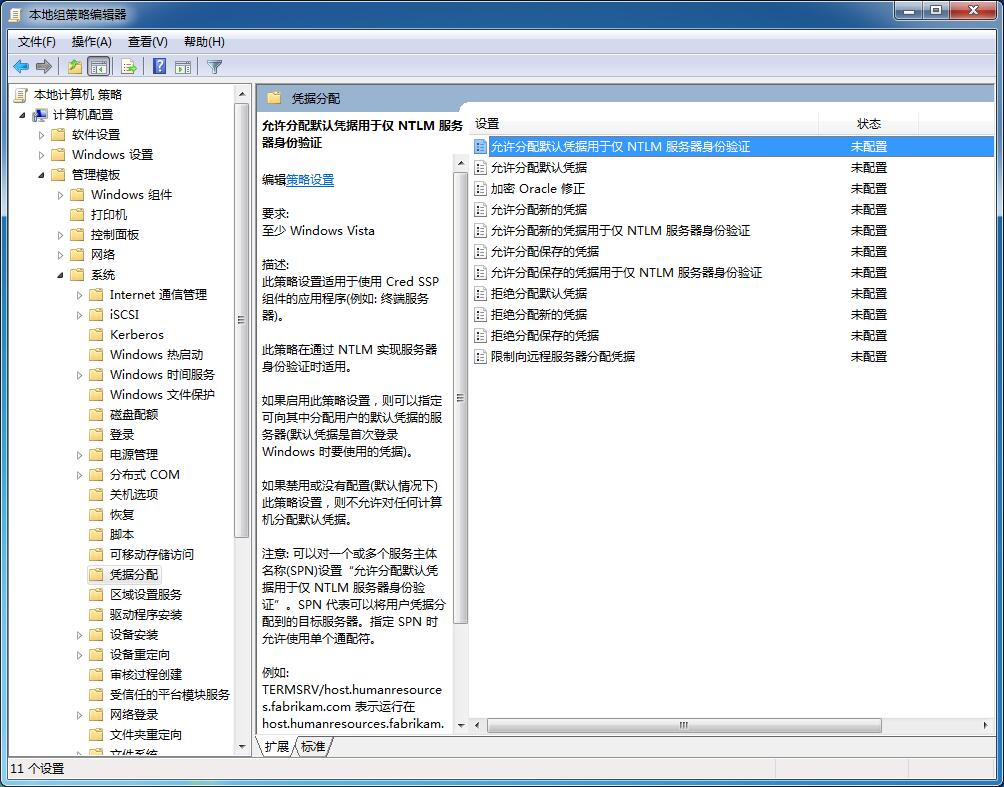Select the 可移动存储访问 tree item

tap(152, 555)
